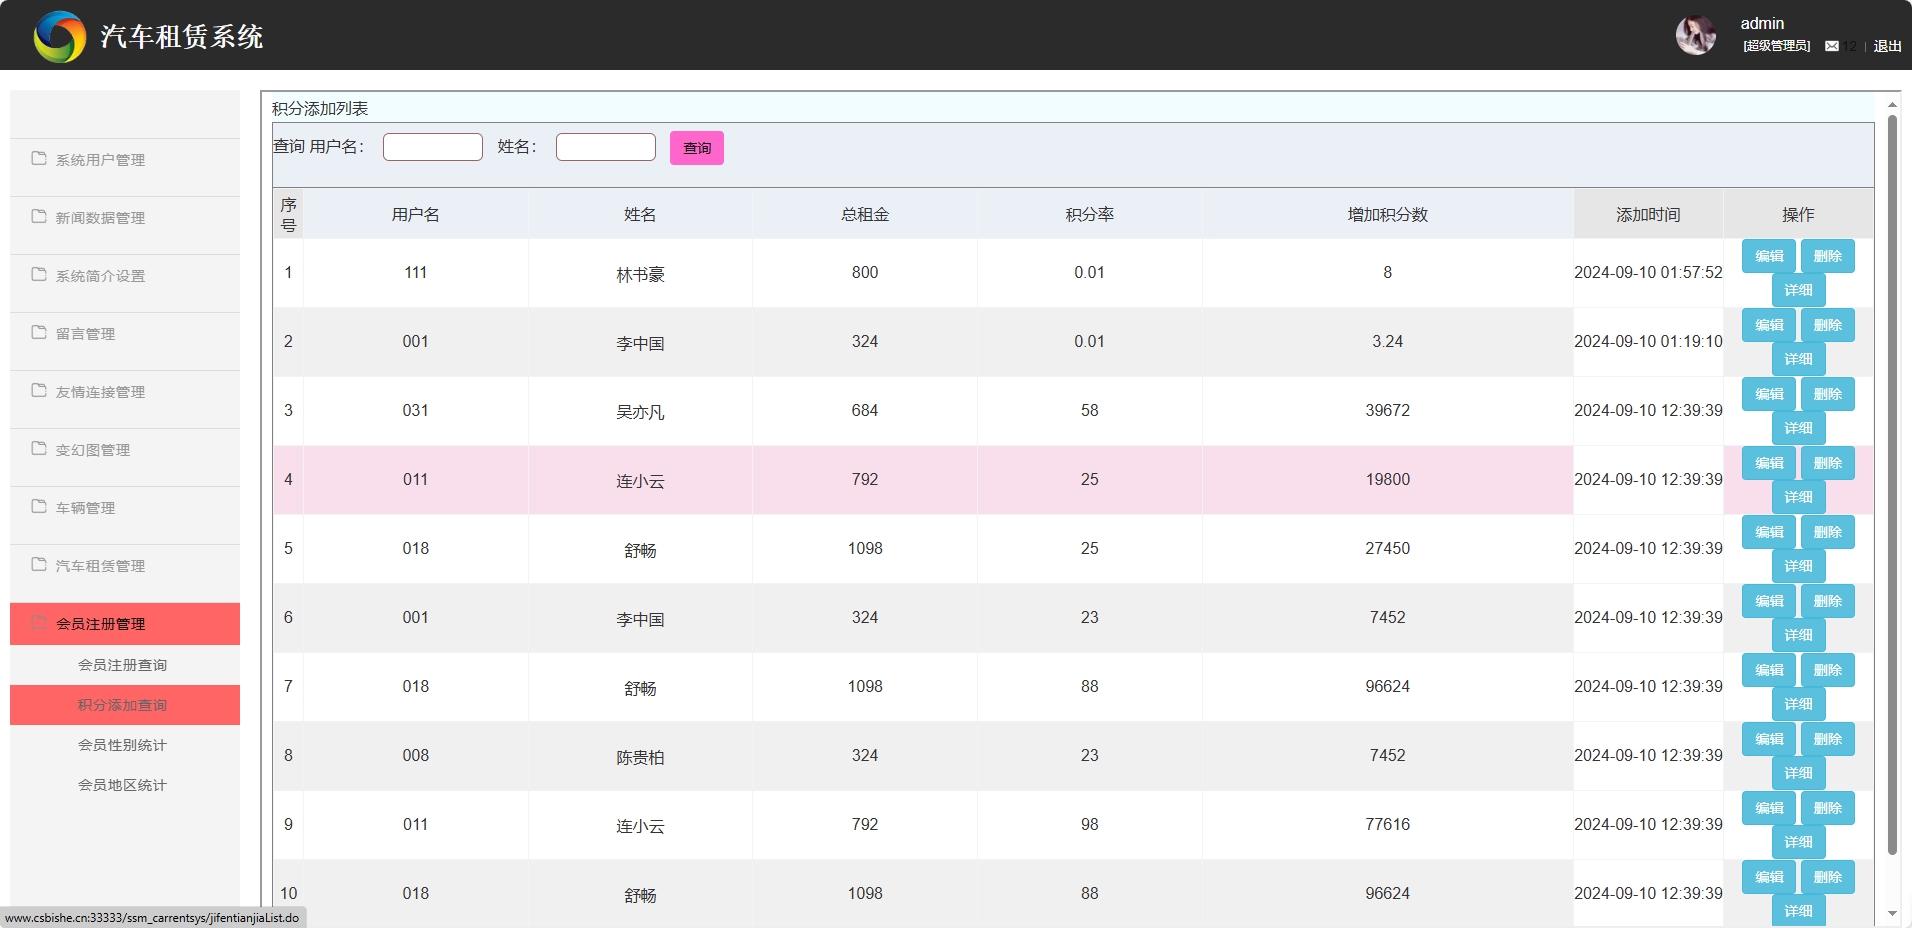Delete row 3 record for 吴亦凡
Image resolution: width=1912 pixels, height=928 pixels.
tap(1827, 394)
